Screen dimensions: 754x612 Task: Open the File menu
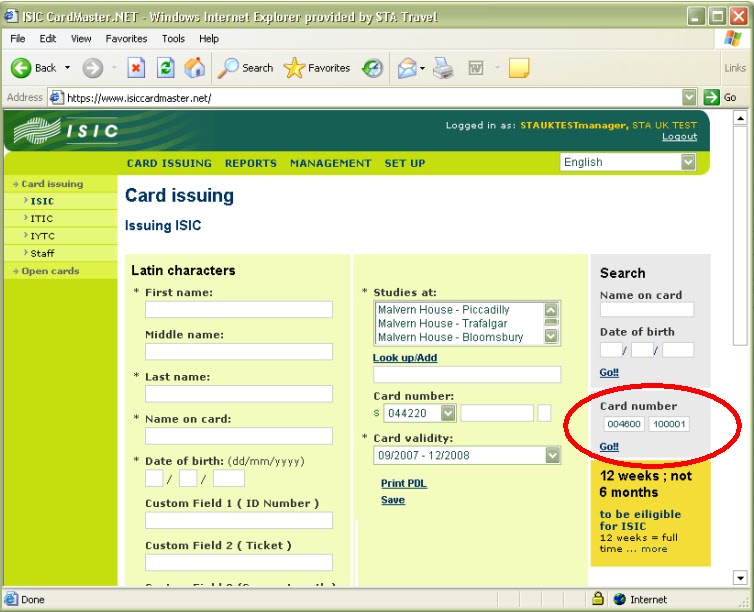[x=18, y=38]
